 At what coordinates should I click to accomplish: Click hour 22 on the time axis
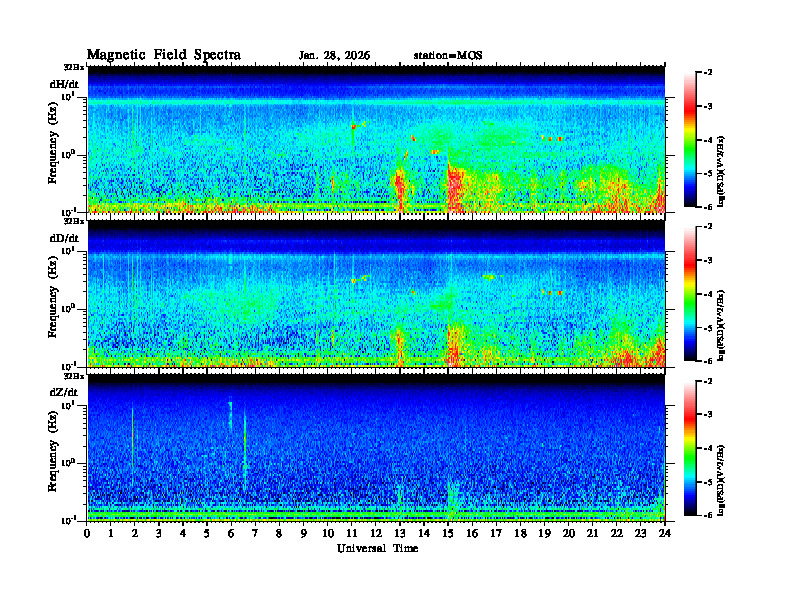tap(617, 534)
